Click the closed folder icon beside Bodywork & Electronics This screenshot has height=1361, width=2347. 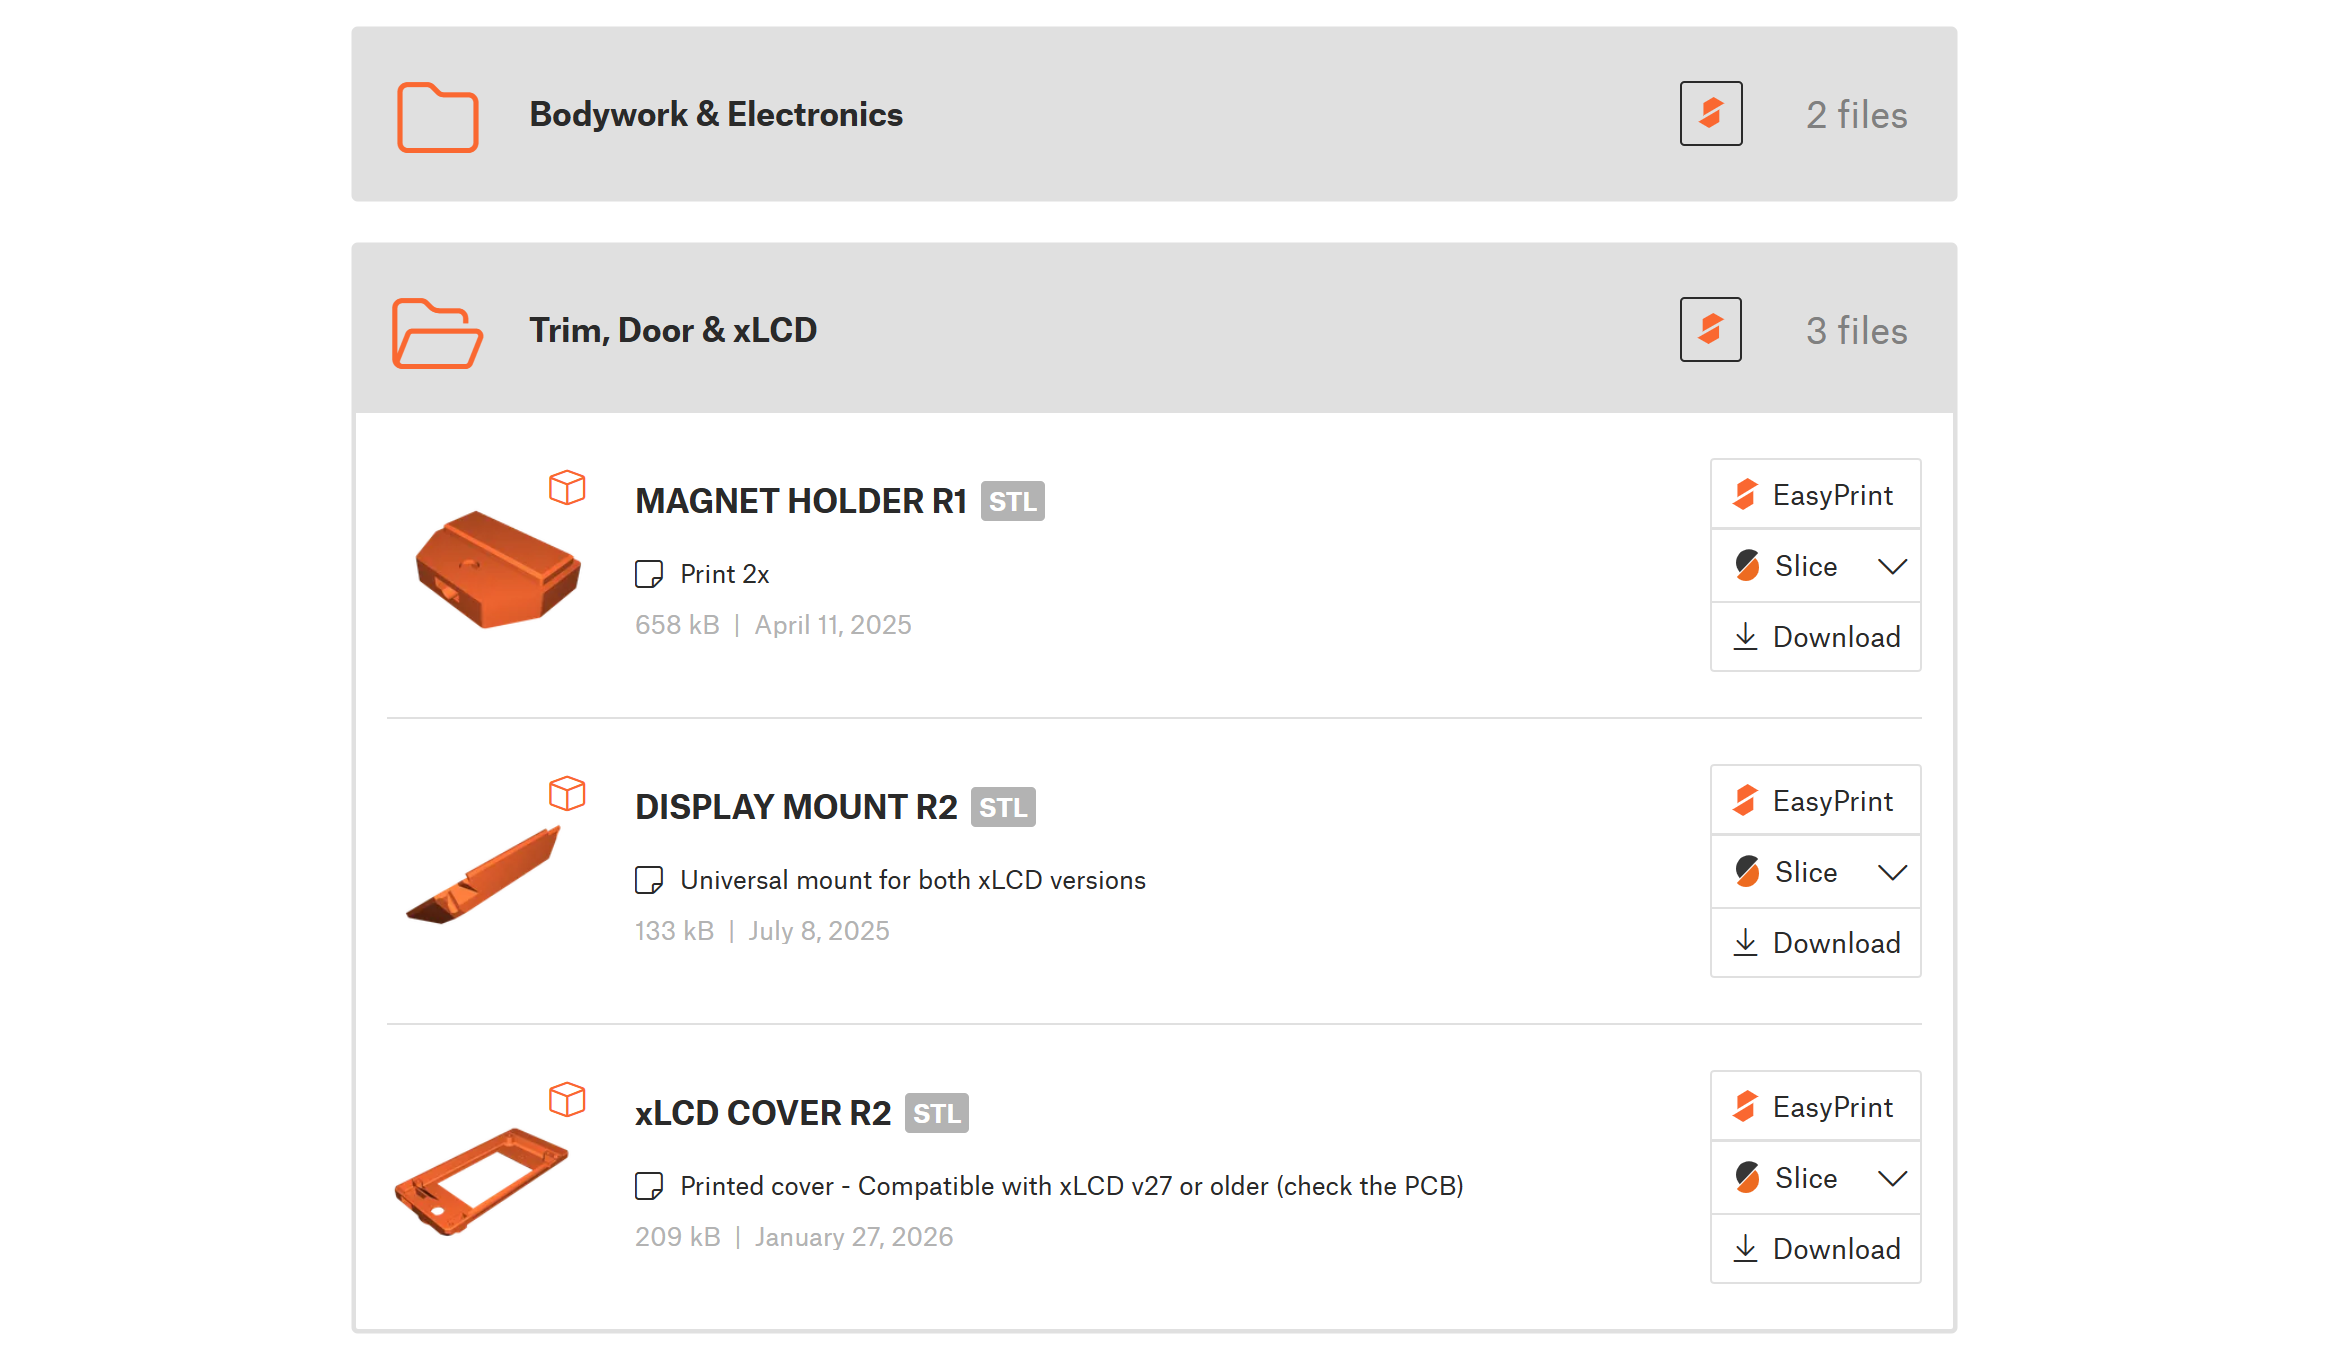click(437, 117)
